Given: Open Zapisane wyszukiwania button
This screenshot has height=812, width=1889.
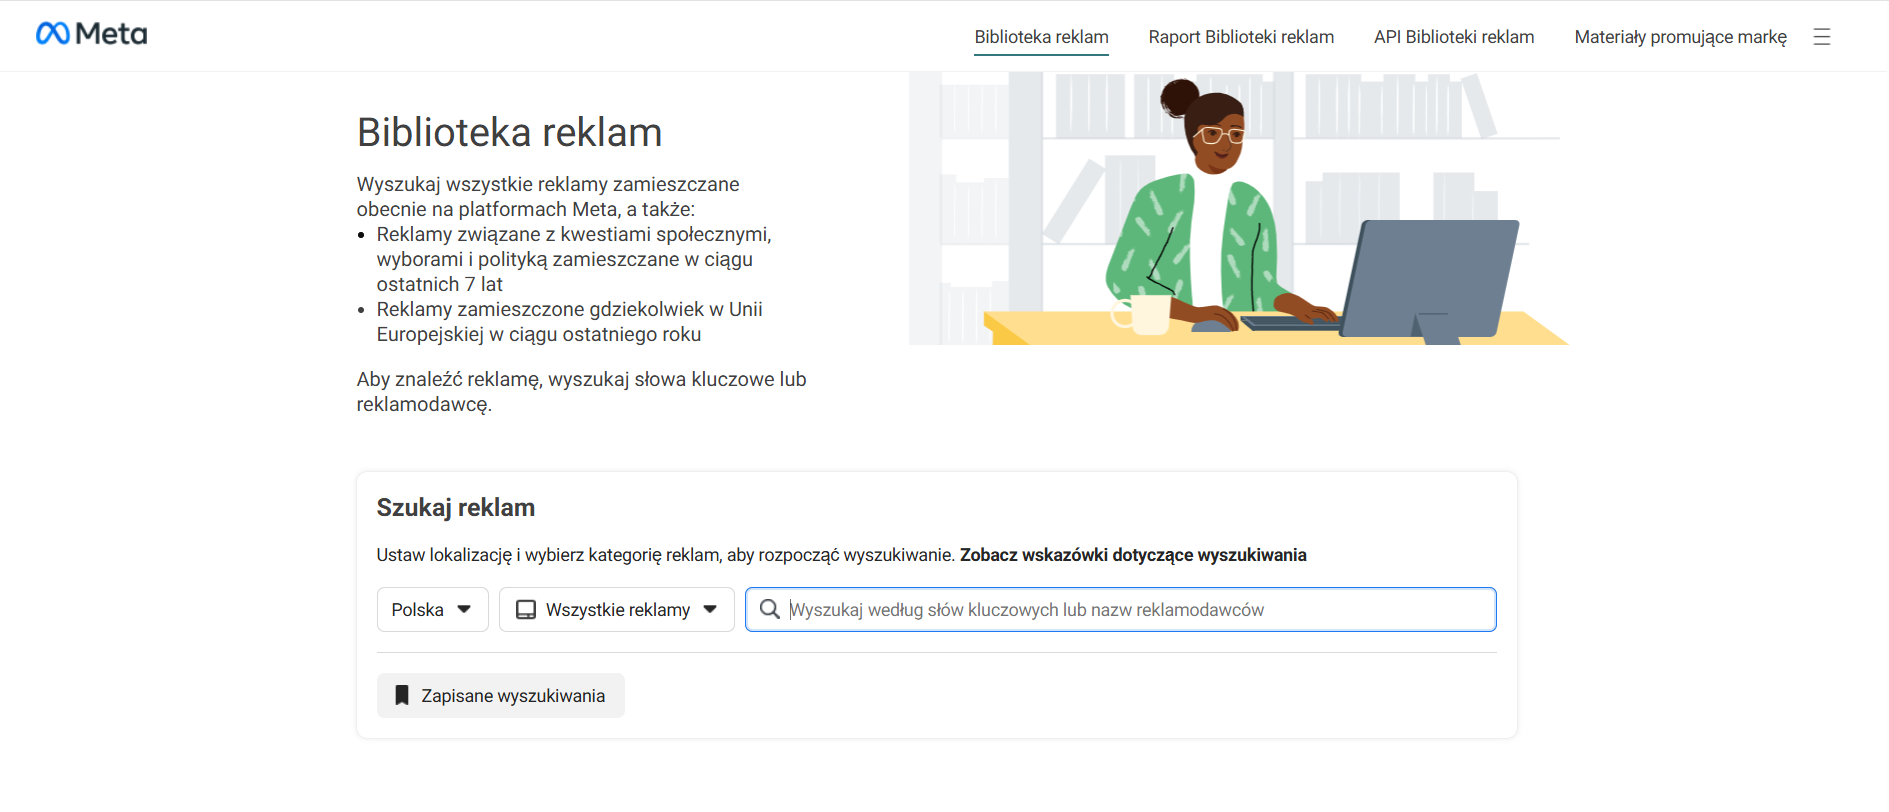Looking at the screenshot, I should coord(500,695).
